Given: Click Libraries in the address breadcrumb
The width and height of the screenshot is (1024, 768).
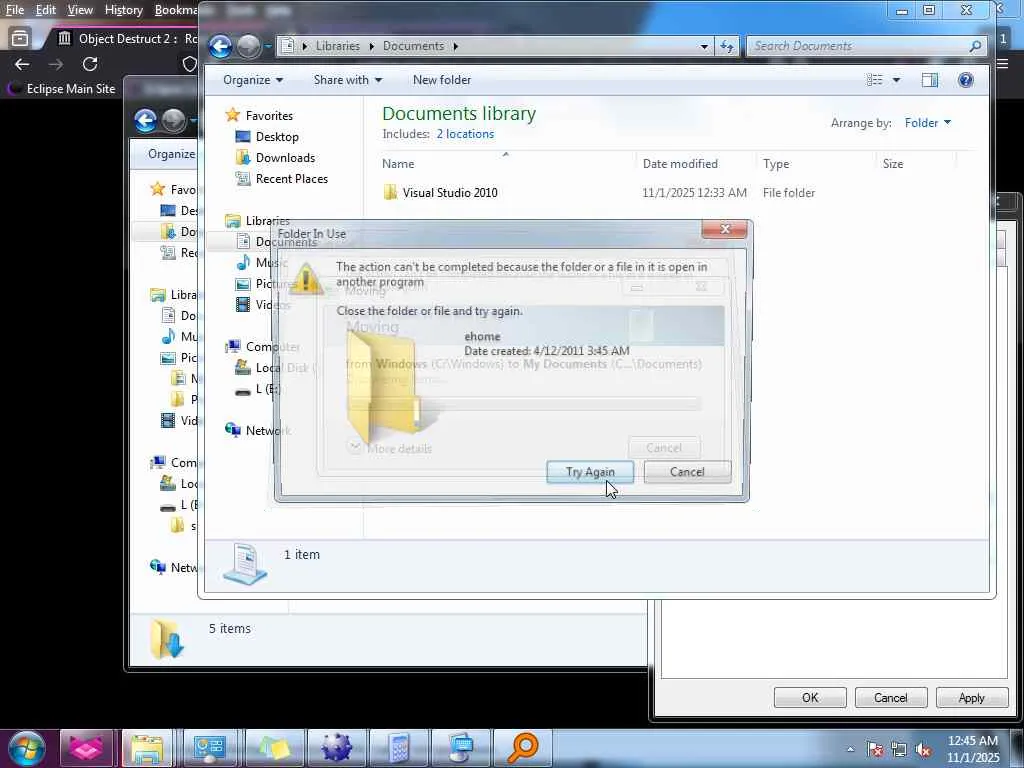Looking at the screenshot, I should 338,46.
